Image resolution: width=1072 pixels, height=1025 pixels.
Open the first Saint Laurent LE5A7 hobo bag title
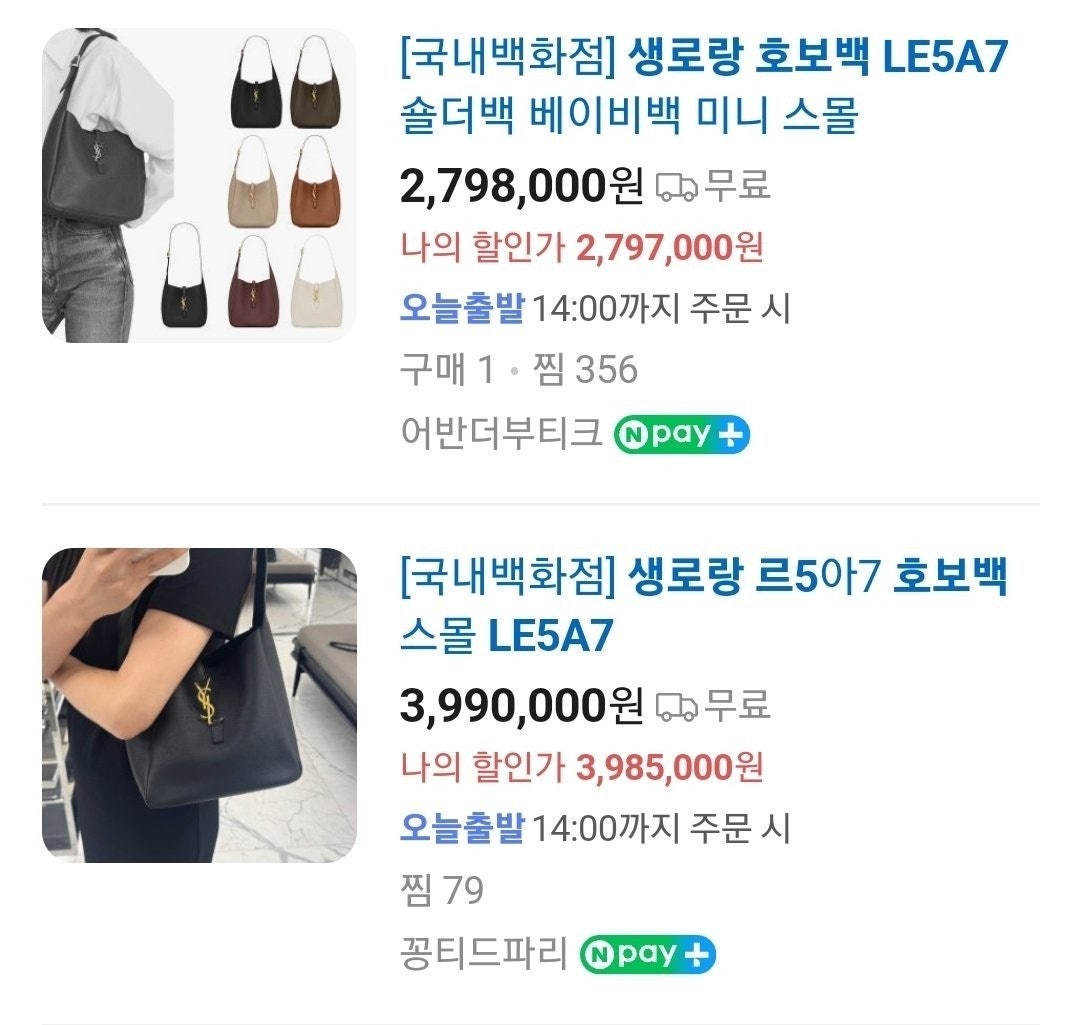point(704,86)
